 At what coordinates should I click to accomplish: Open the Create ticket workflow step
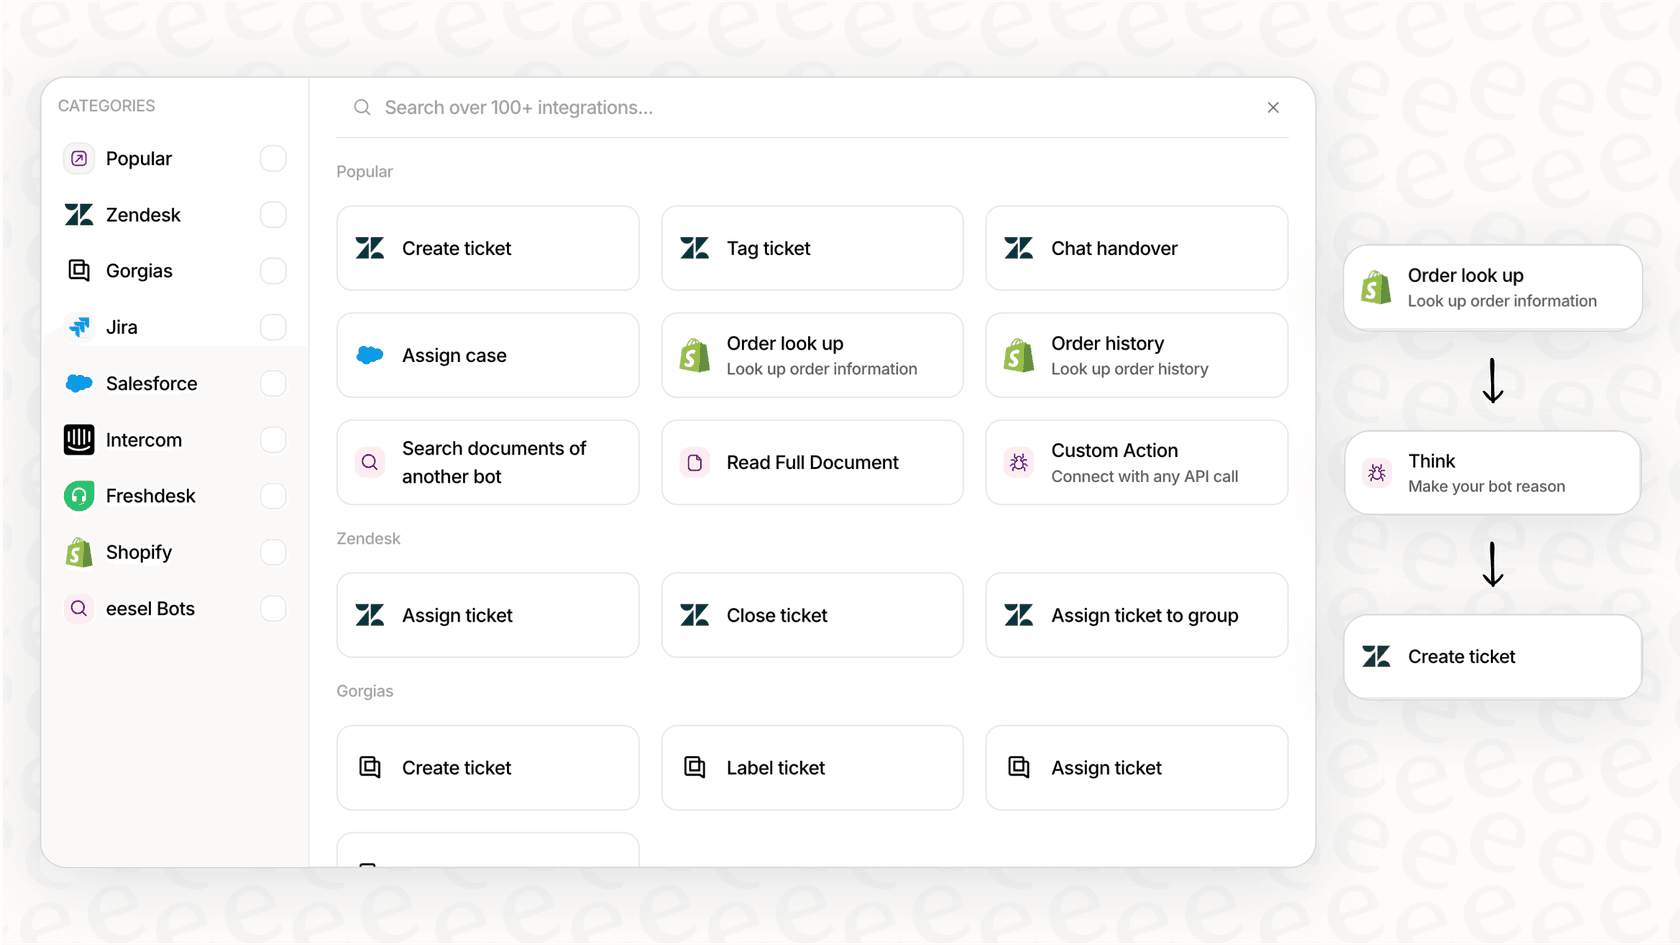(1493, 656)
